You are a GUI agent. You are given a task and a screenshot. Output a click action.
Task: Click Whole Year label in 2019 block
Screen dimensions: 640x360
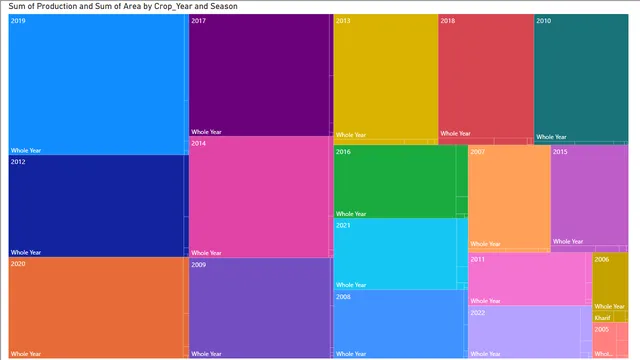(x=26, y=150)
